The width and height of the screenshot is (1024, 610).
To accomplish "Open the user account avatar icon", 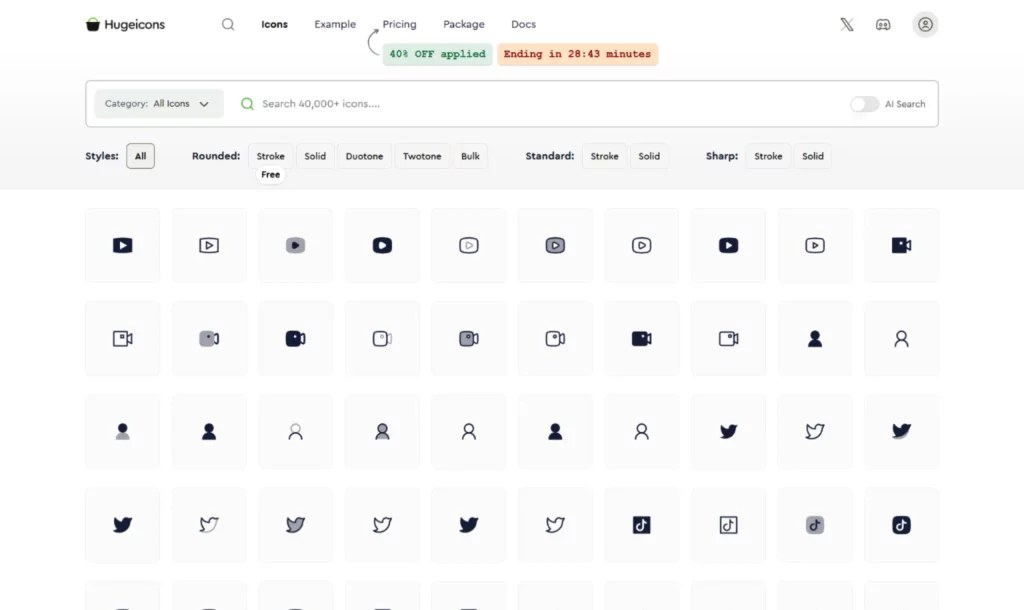I will click(x=925, y=24).
